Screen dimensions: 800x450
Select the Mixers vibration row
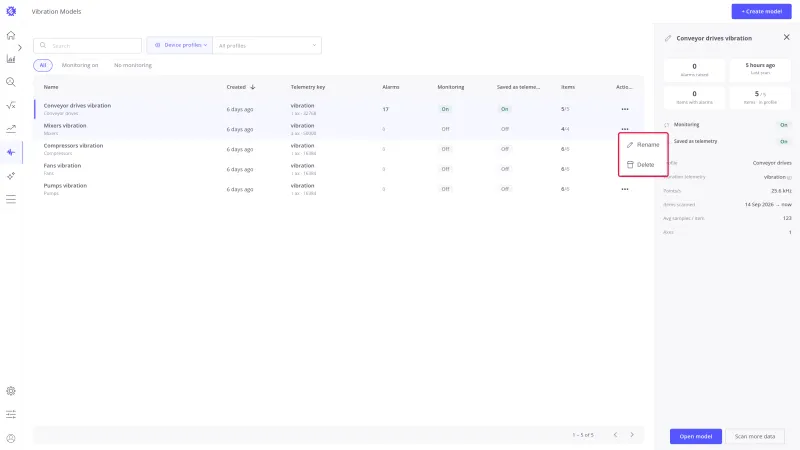tap(339, 129)
